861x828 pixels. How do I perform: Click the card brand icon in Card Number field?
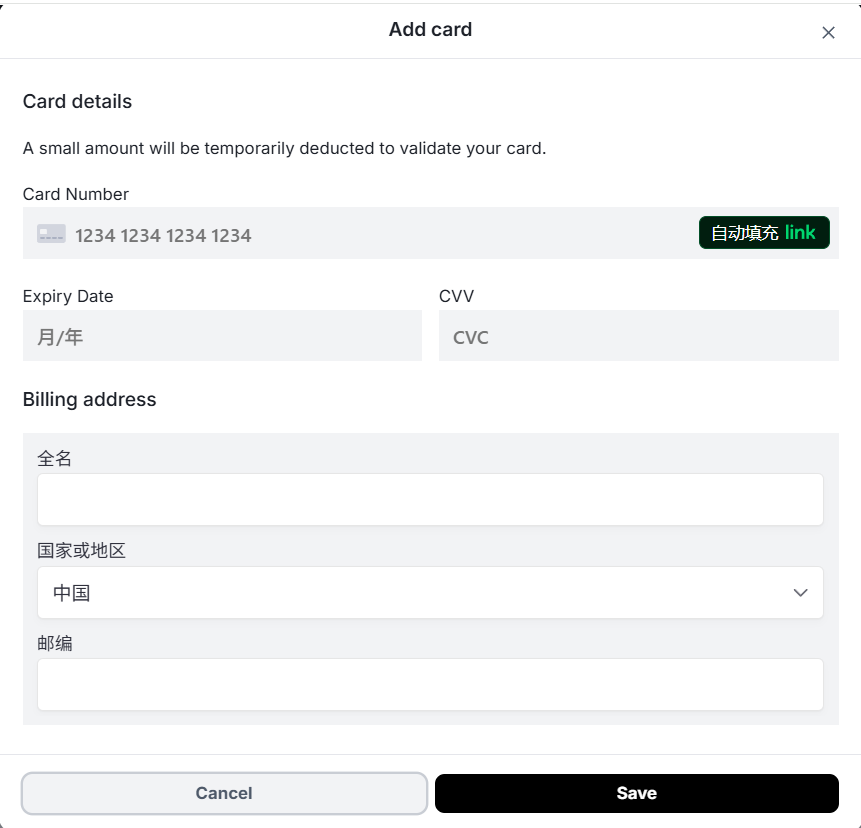50,233
